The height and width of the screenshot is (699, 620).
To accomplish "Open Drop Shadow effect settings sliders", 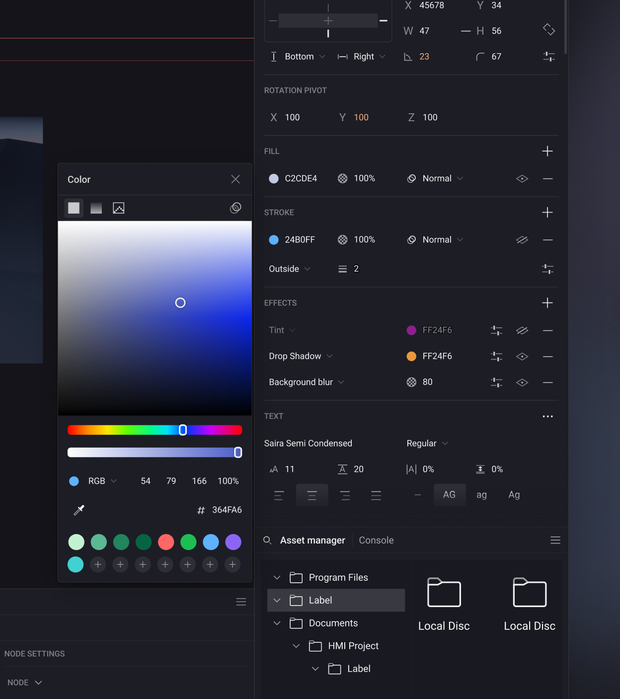I will [x=497, y=356].
